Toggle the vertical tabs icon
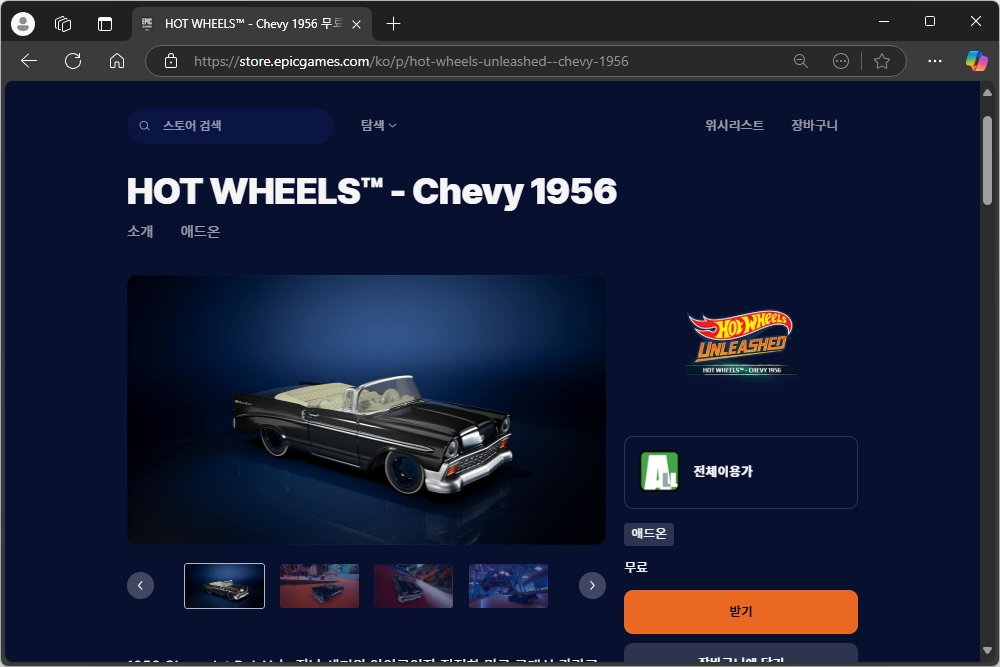 pos(105,24)
